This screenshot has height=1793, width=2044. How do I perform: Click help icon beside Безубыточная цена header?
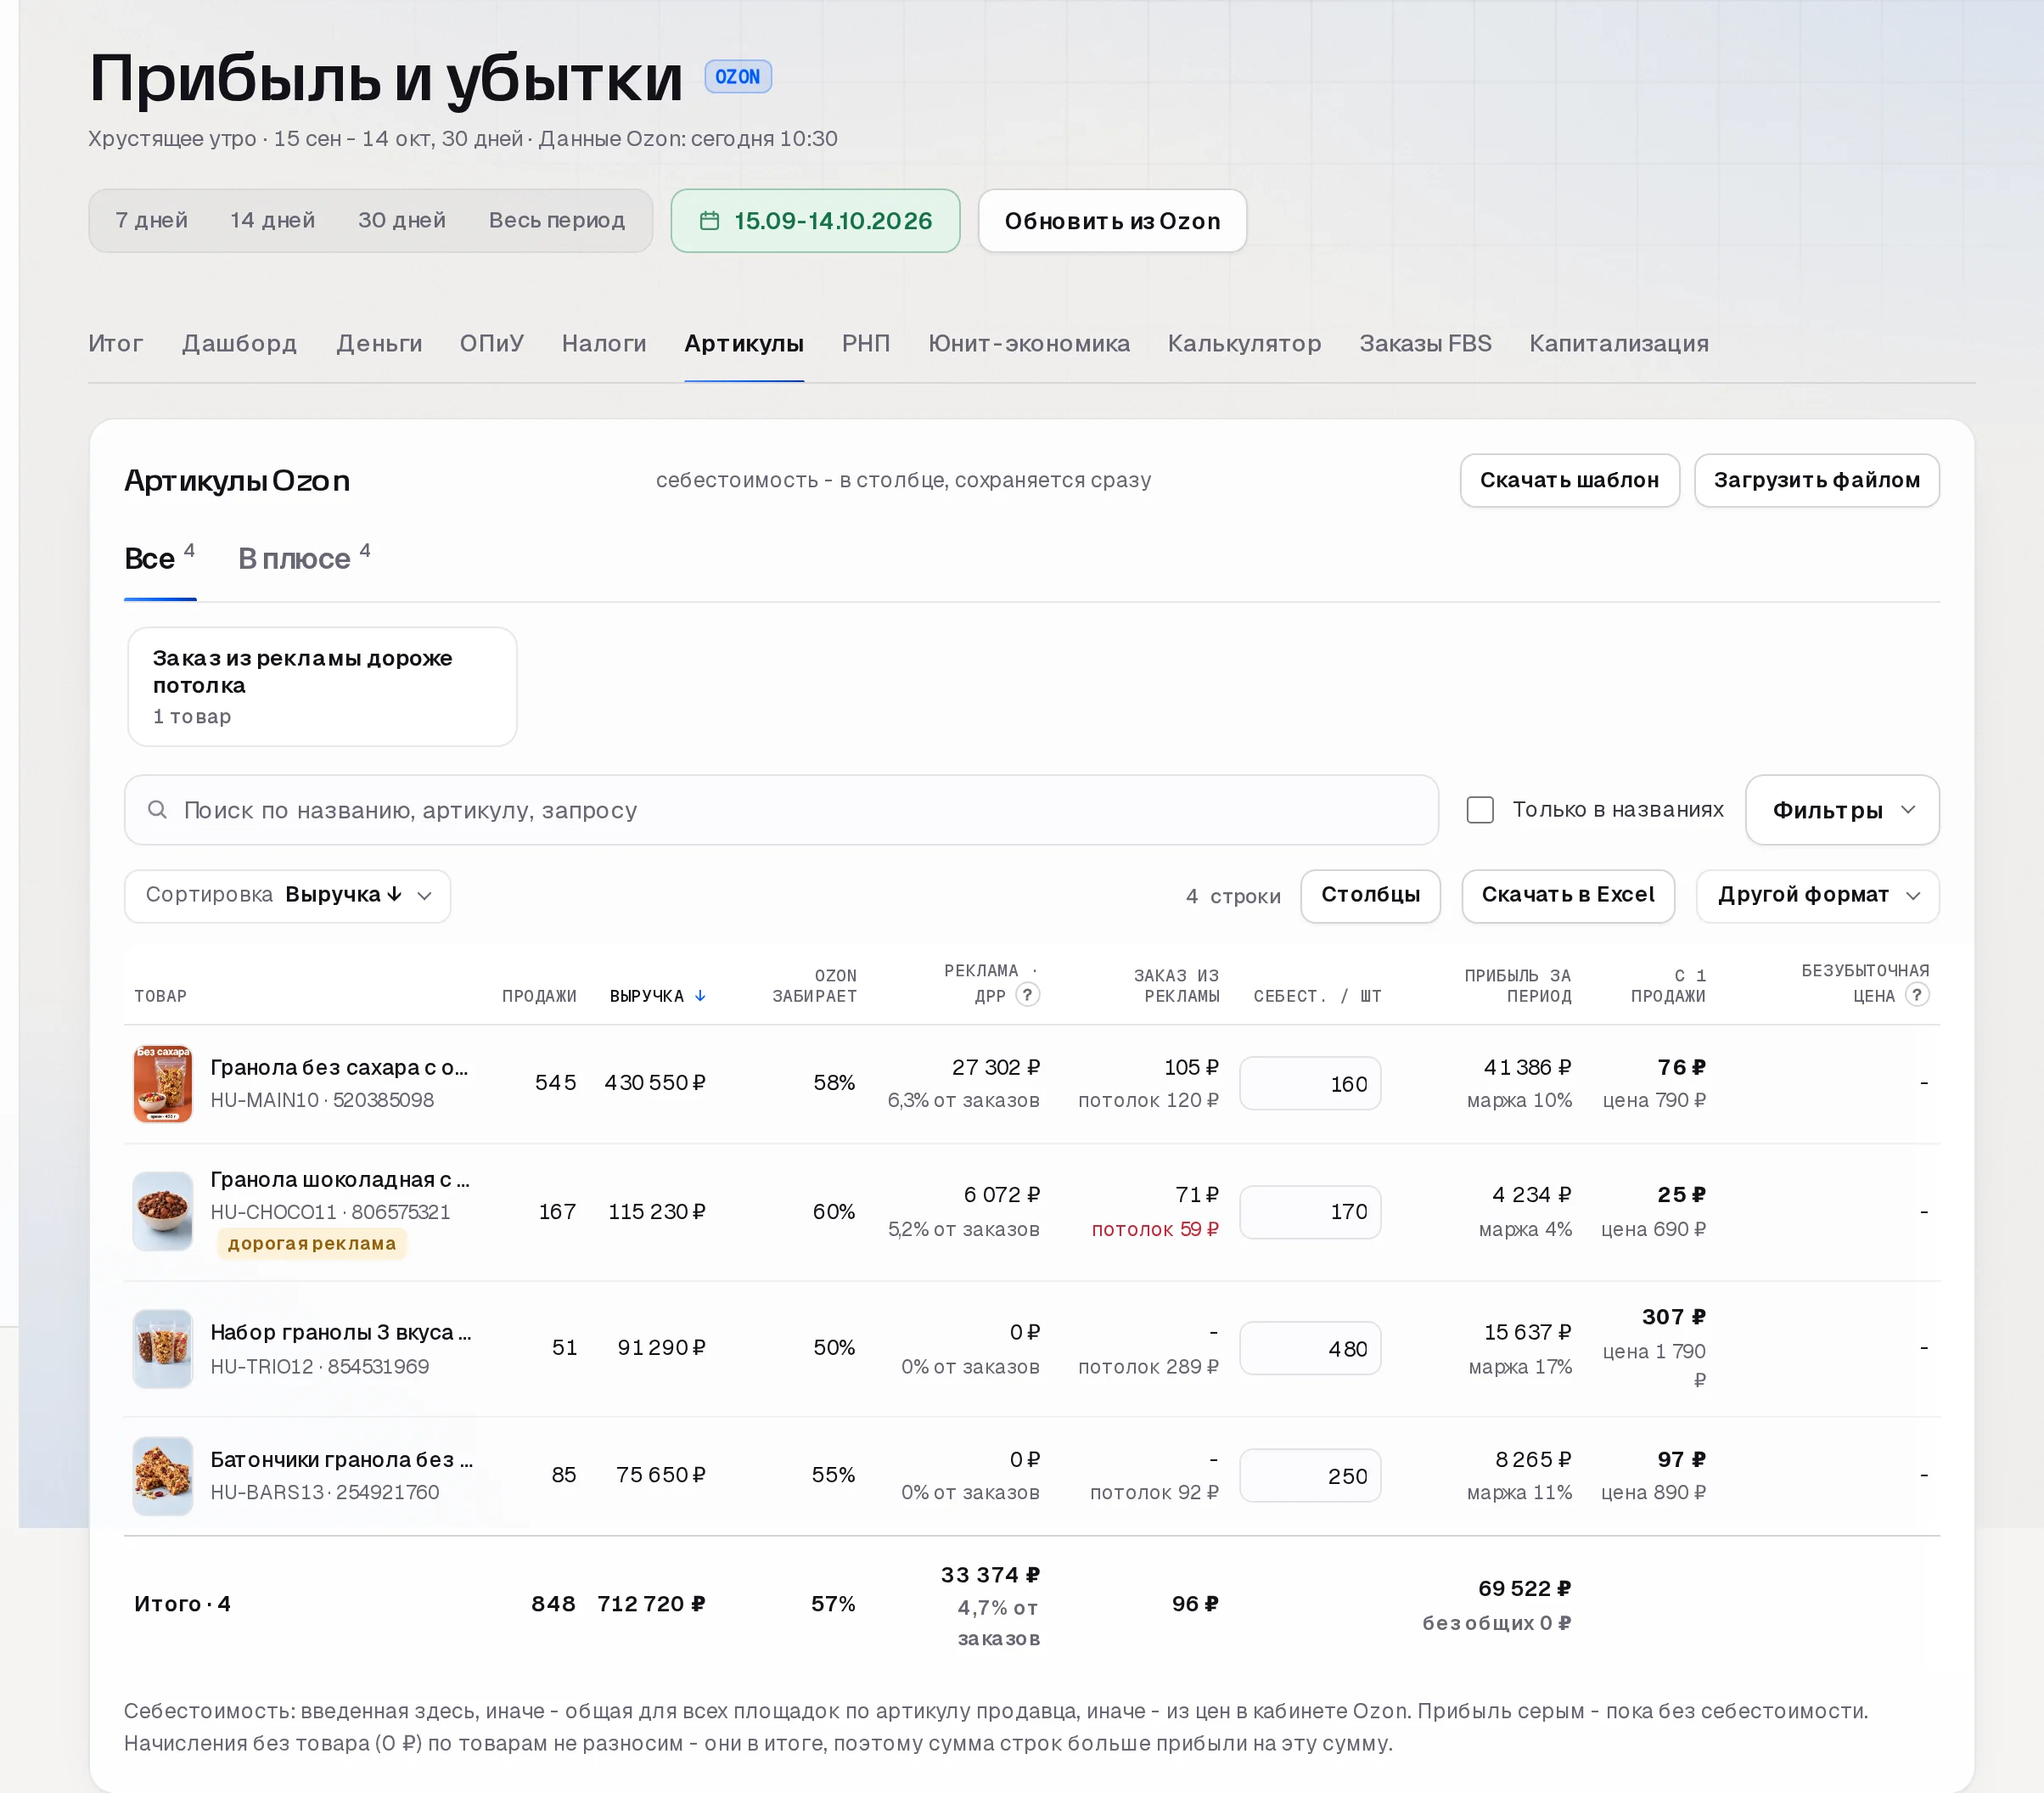coord(1916,994)
